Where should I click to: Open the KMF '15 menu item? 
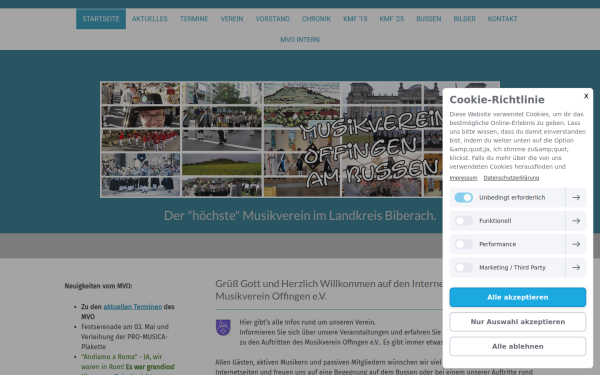[355, 19]
